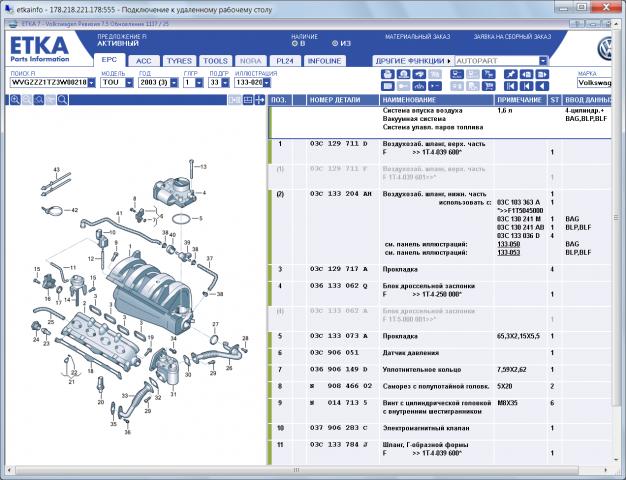Follow the 133-050 illustration link
Image resolution: width=626 pixels, height=480 pixels.
508,244
